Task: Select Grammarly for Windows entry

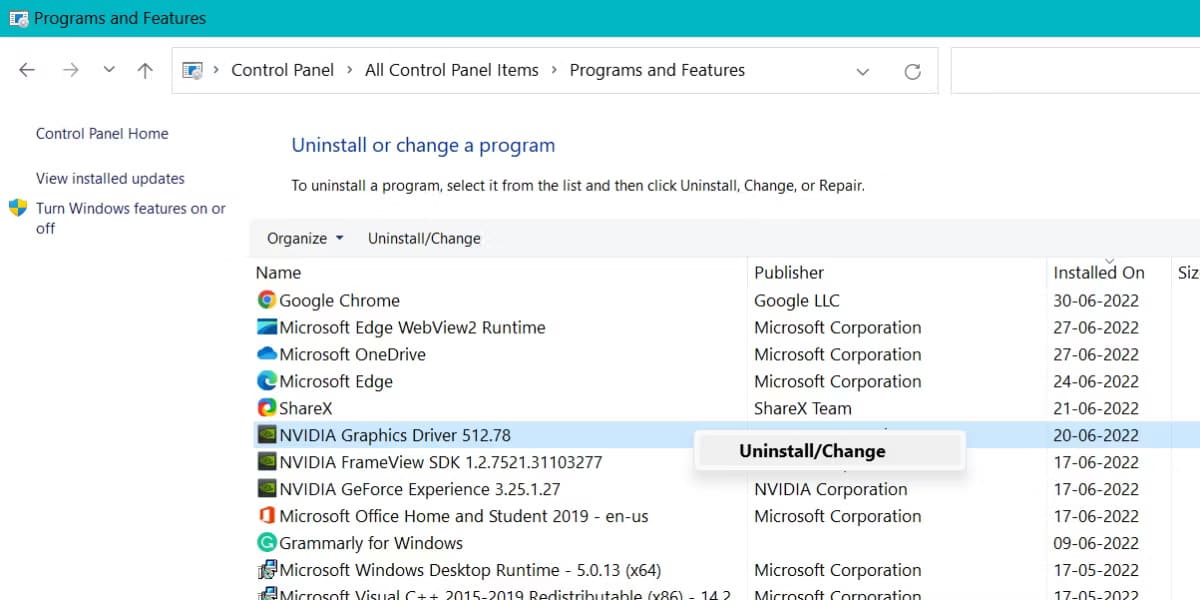Action: tap(371, 543)
